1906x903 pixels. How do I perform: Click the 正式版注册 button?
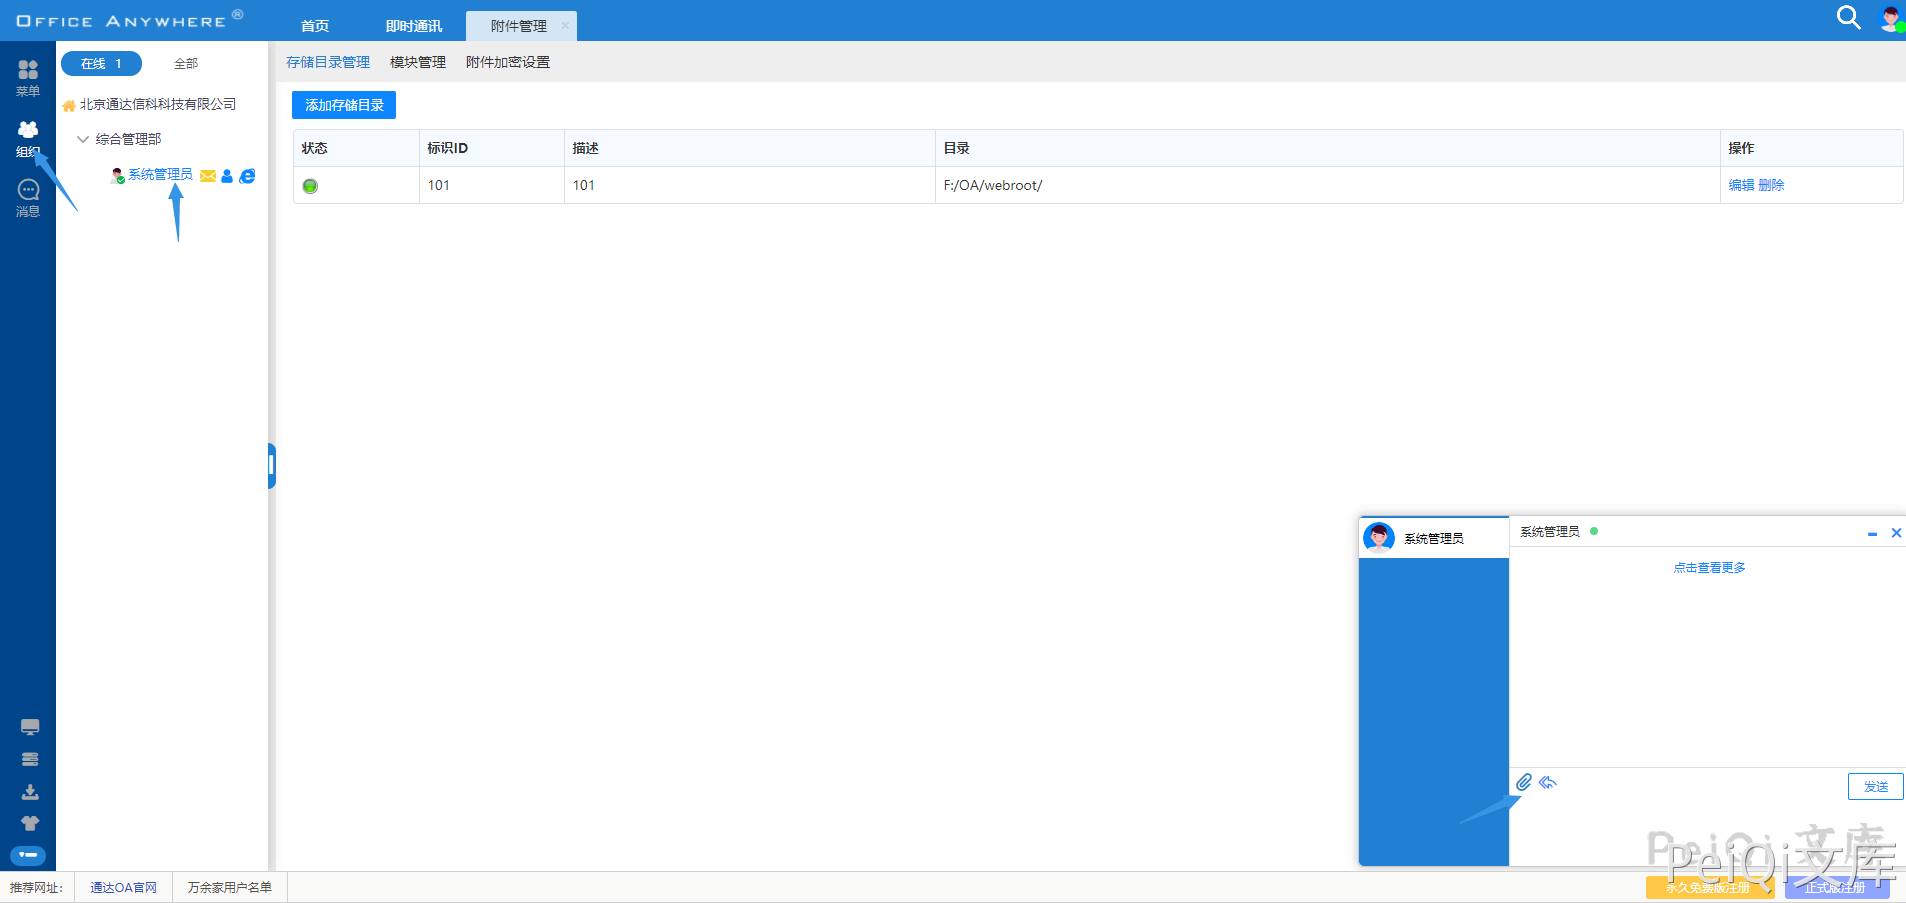point(1837,888)
